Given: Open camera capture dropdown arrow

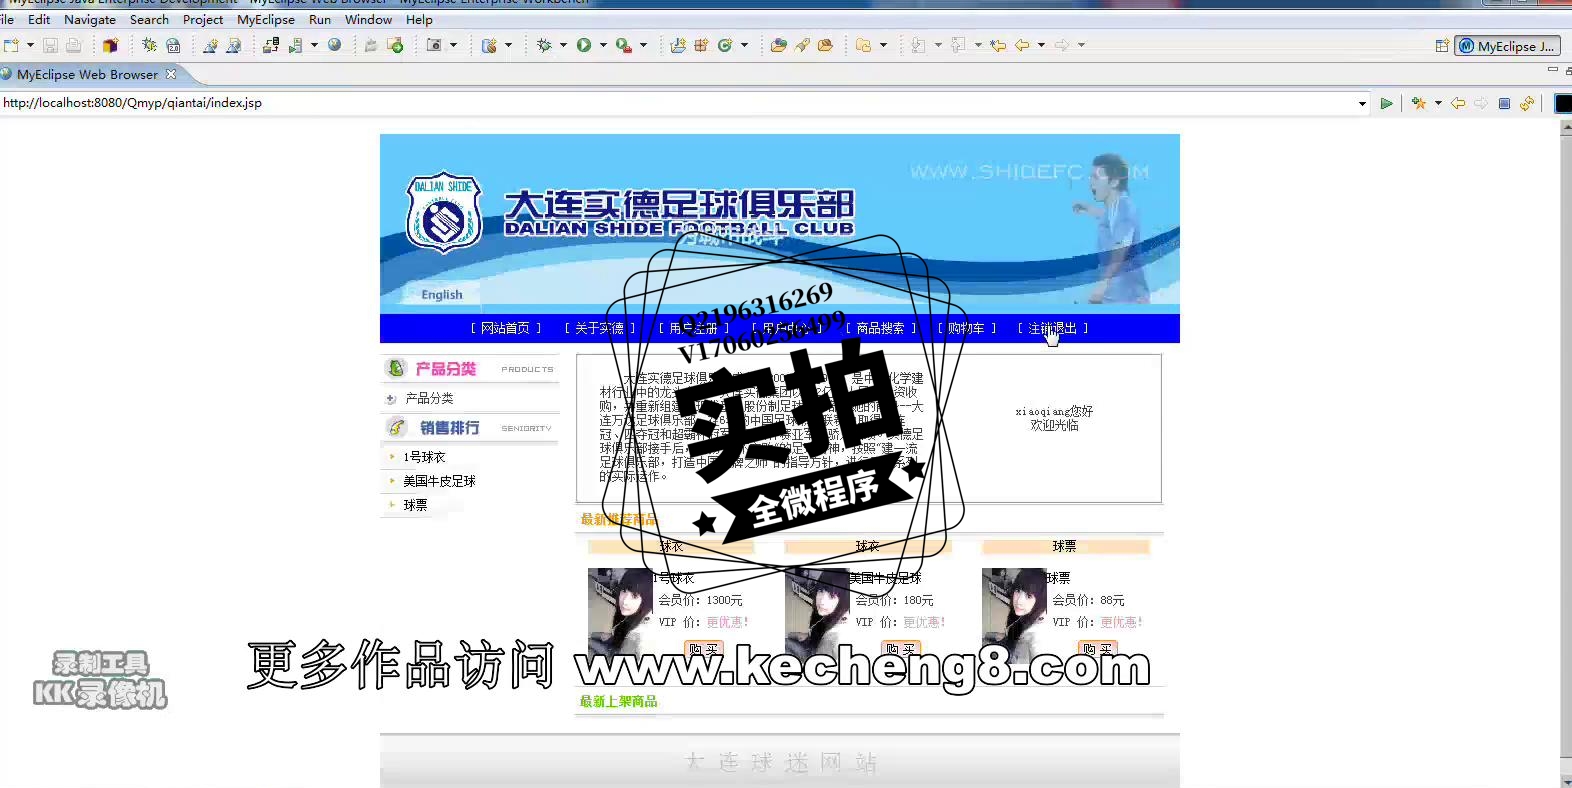Looking at the screenshot, I should [453, 45].
